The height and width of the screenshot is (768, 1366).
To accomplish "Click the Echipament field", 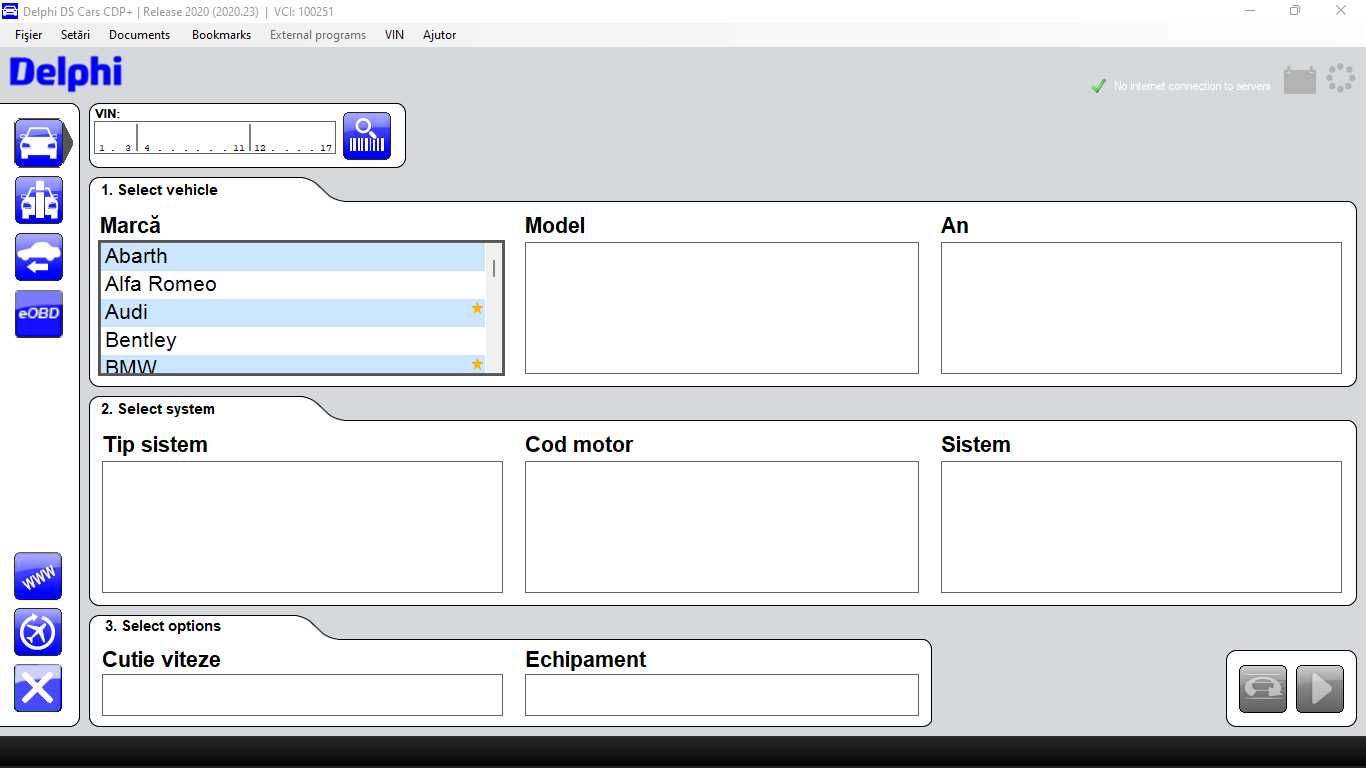I will pos(721,695).
